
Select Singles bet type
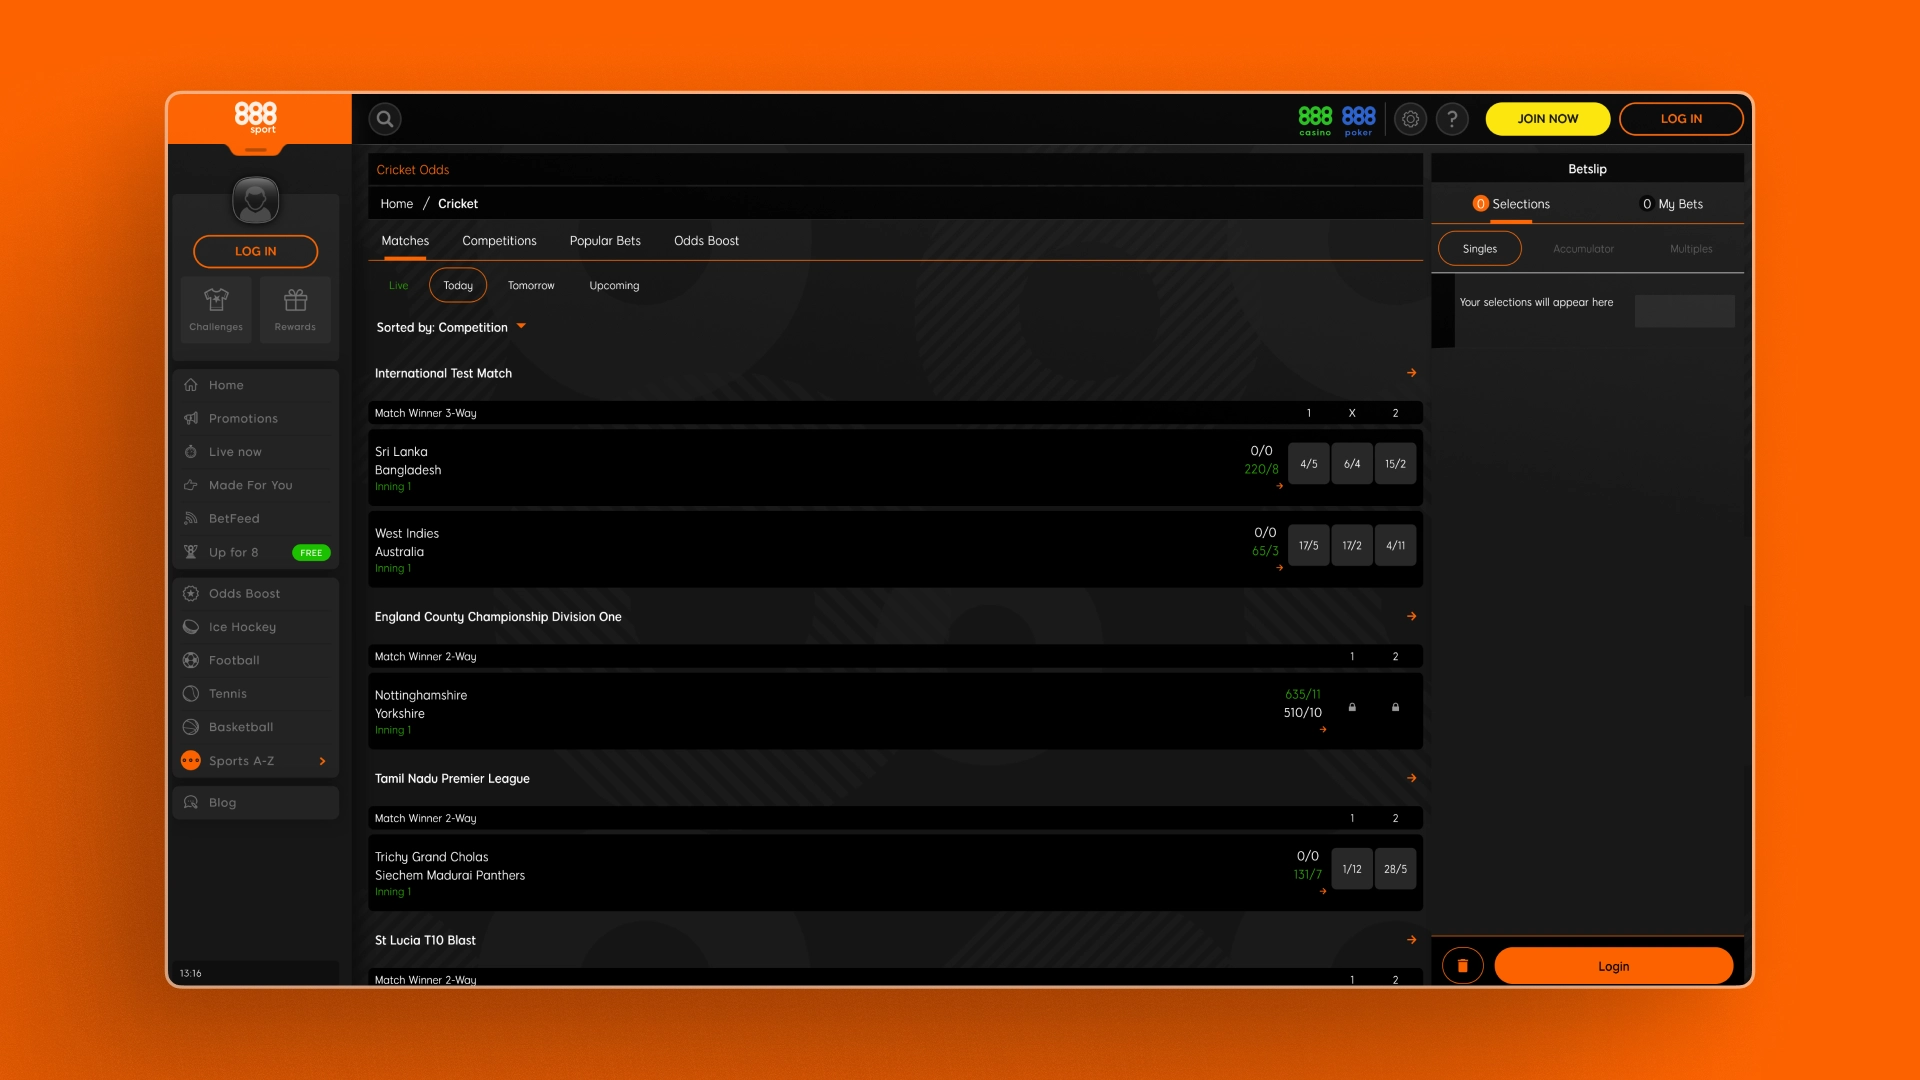1479,249
